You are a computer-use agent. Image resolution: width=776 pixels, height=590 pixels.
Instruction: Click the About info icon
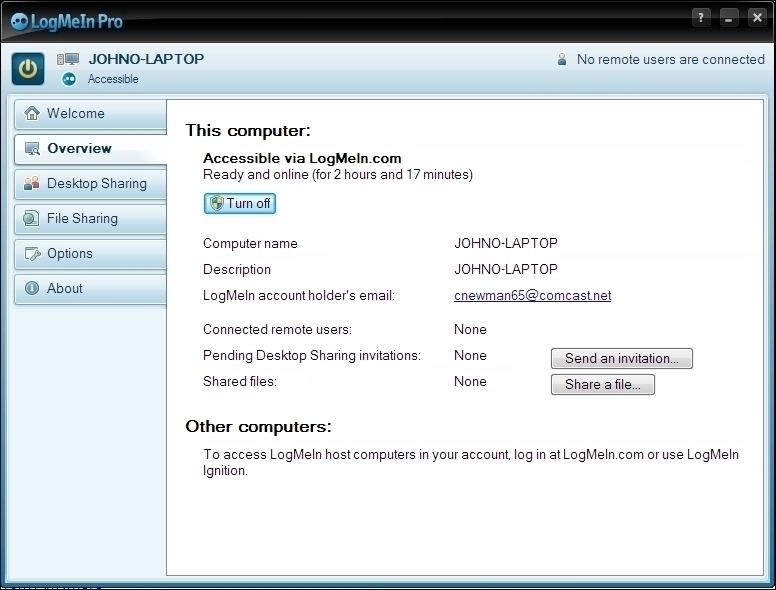point(32,288)
